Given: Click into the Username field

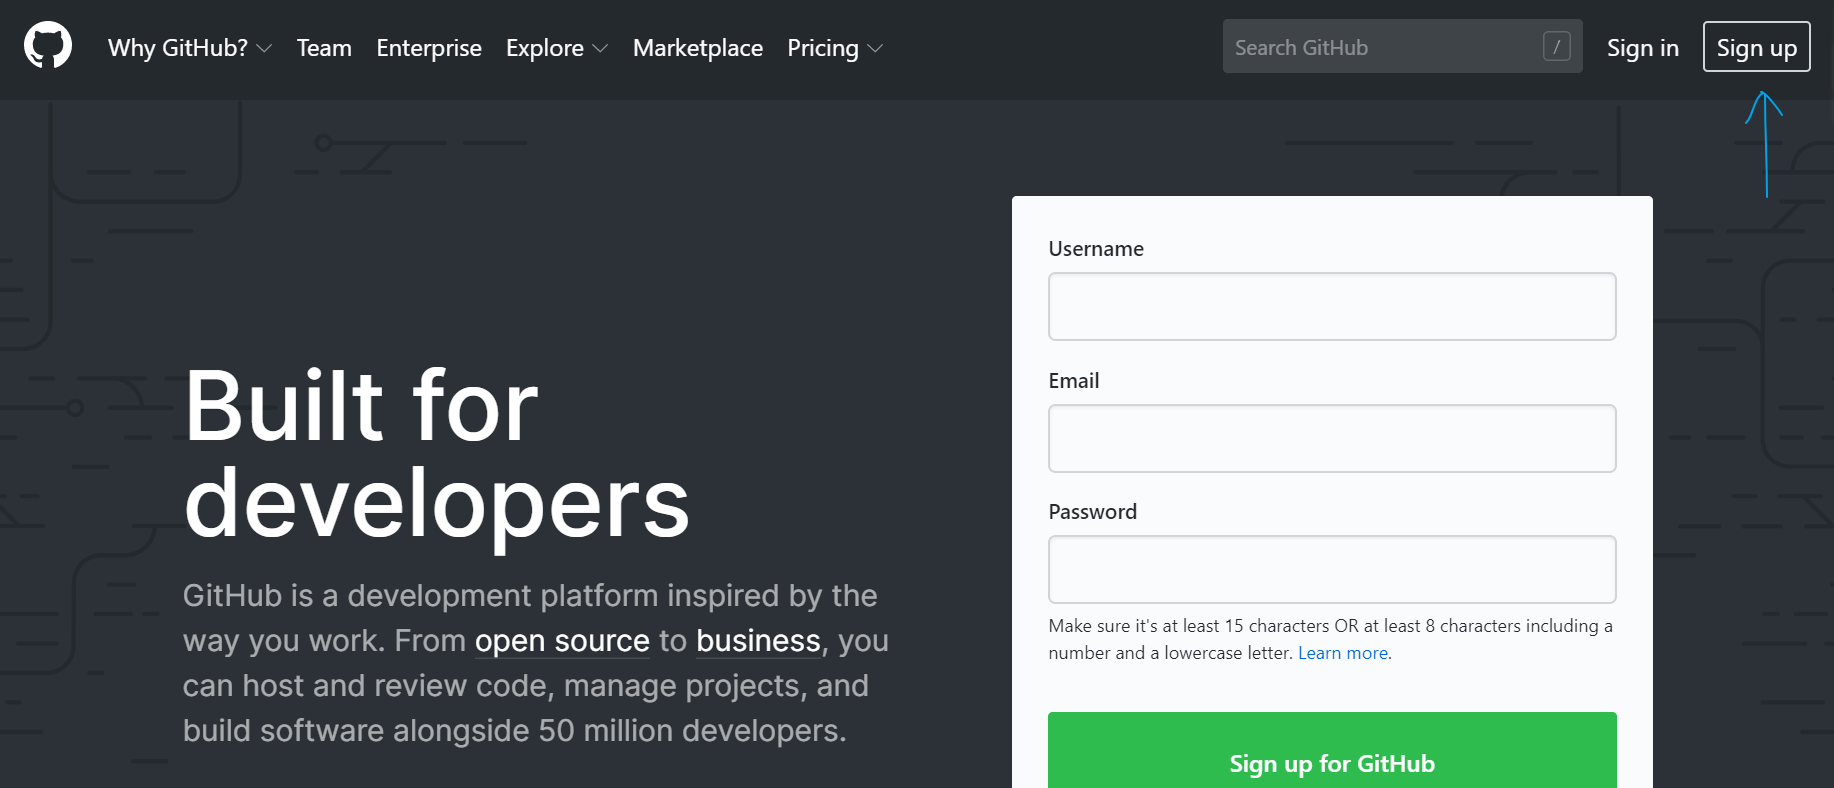Looking at the screenshot, I should (1331, 307).
